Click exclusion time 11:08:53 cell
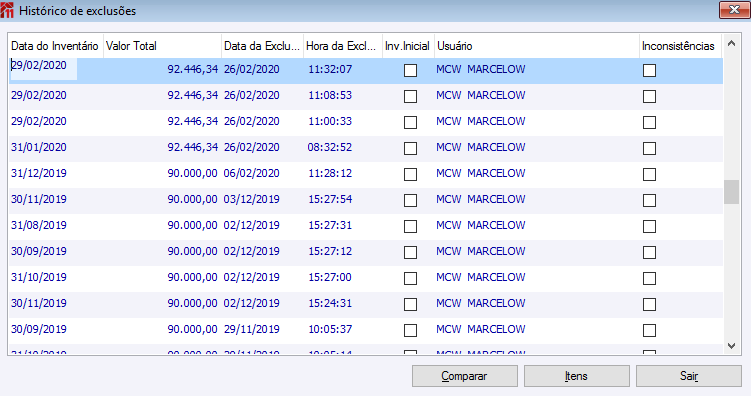Screen dimensions: 751x396 coord(330,95)
